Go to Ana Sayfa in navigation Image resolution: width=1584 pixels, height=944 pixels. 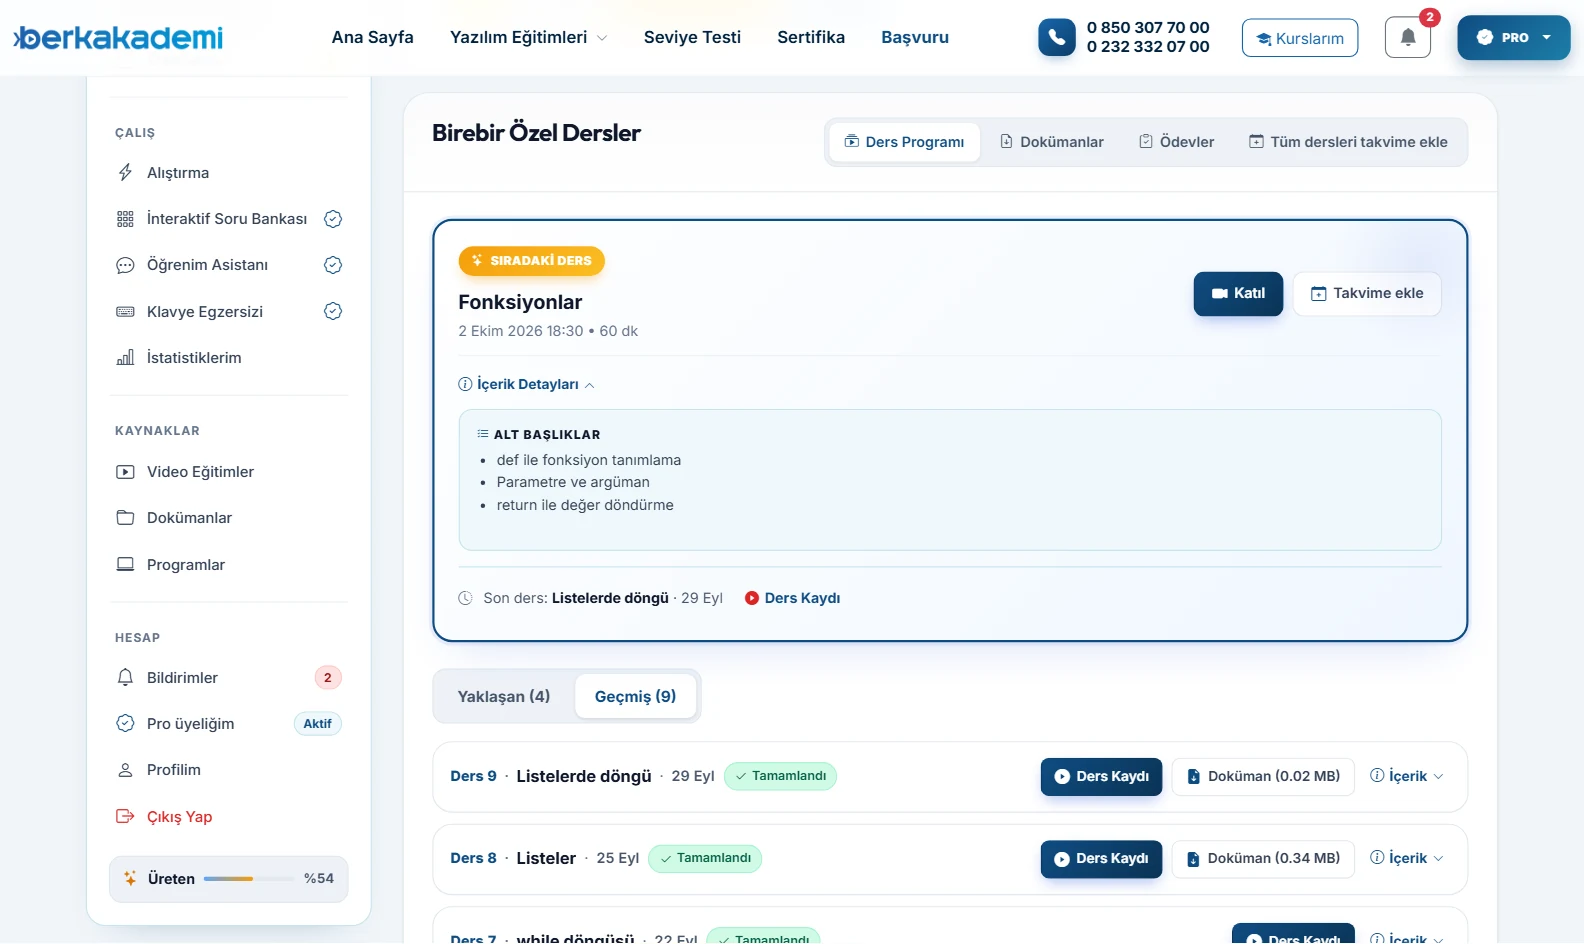coord(373,37)
